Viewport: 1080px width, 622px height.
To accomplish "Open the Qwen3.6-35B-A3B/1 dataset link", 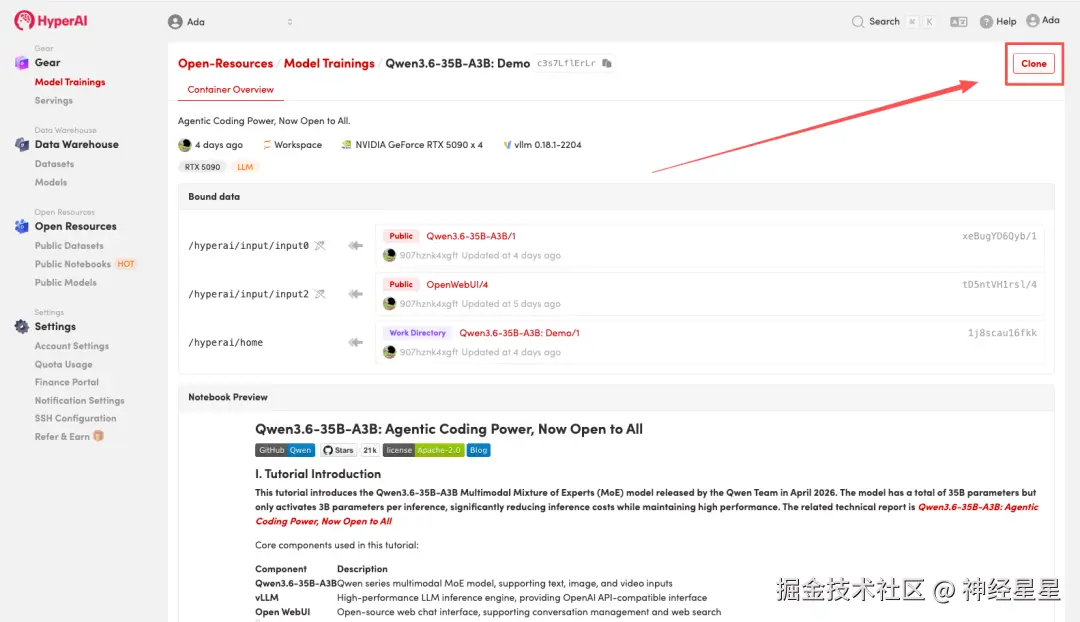I will (470, 236).
